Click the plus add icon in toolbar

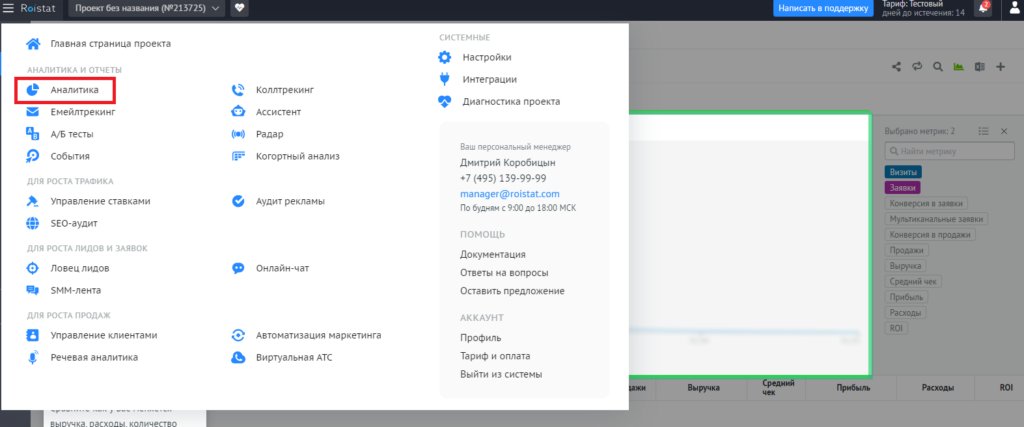click(1000, 67)
